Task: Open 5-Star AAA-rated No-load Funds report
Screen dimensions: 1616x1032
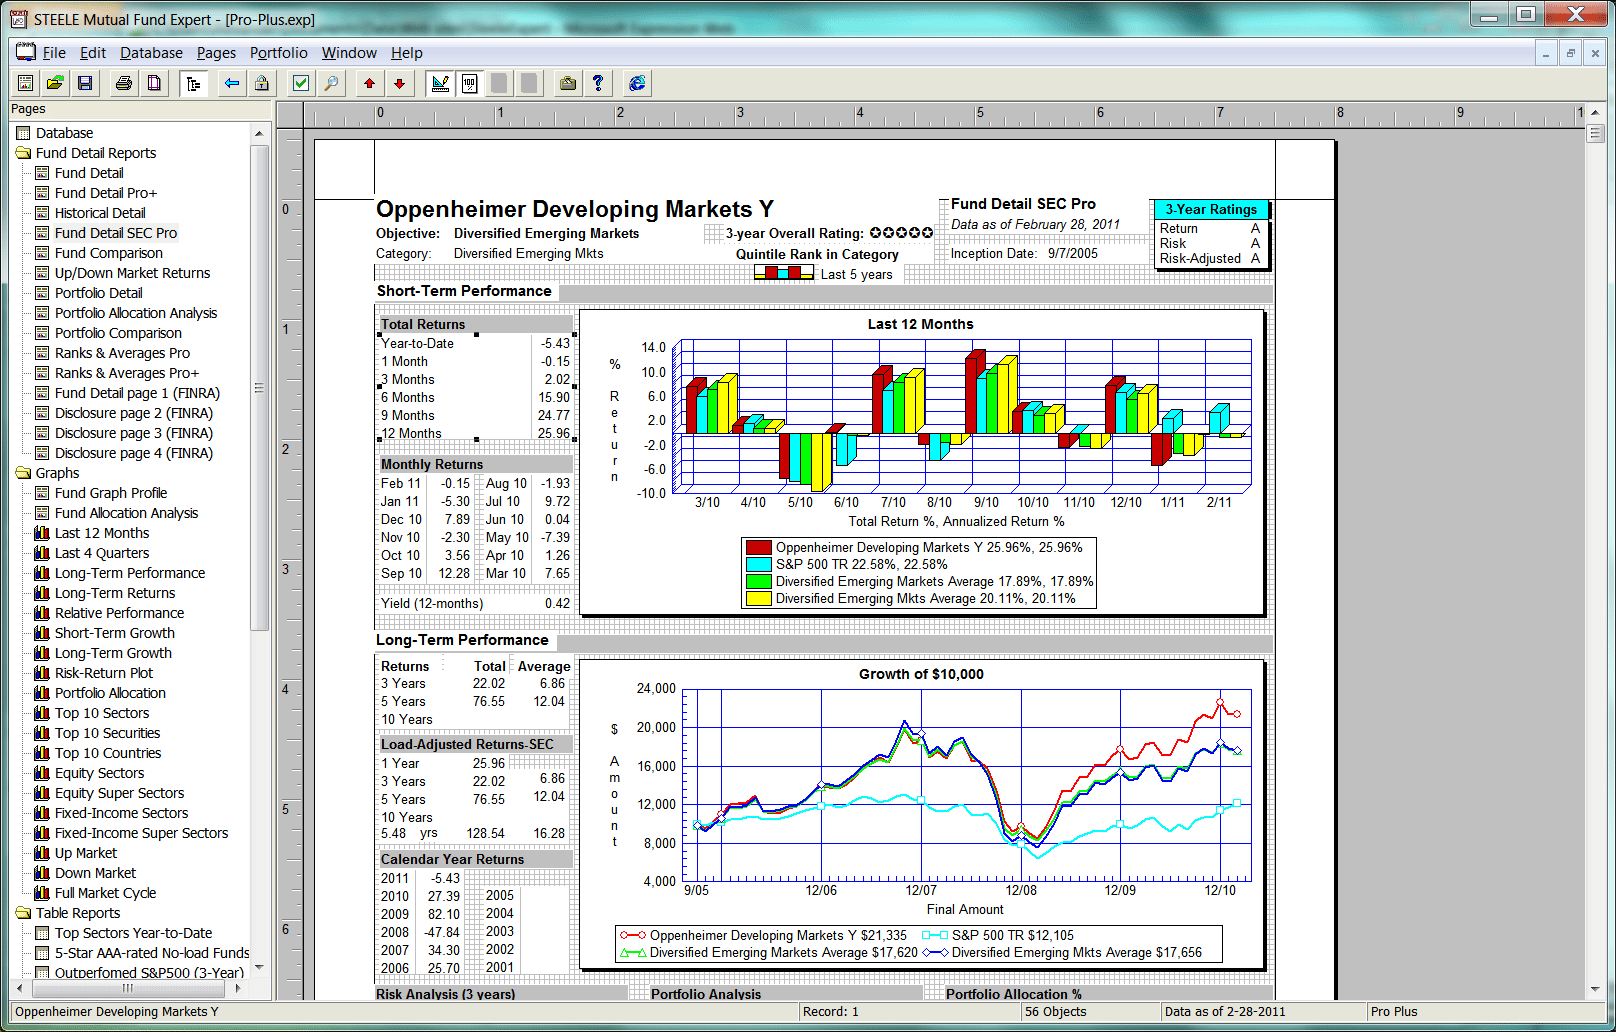Action: coord(152,953)
